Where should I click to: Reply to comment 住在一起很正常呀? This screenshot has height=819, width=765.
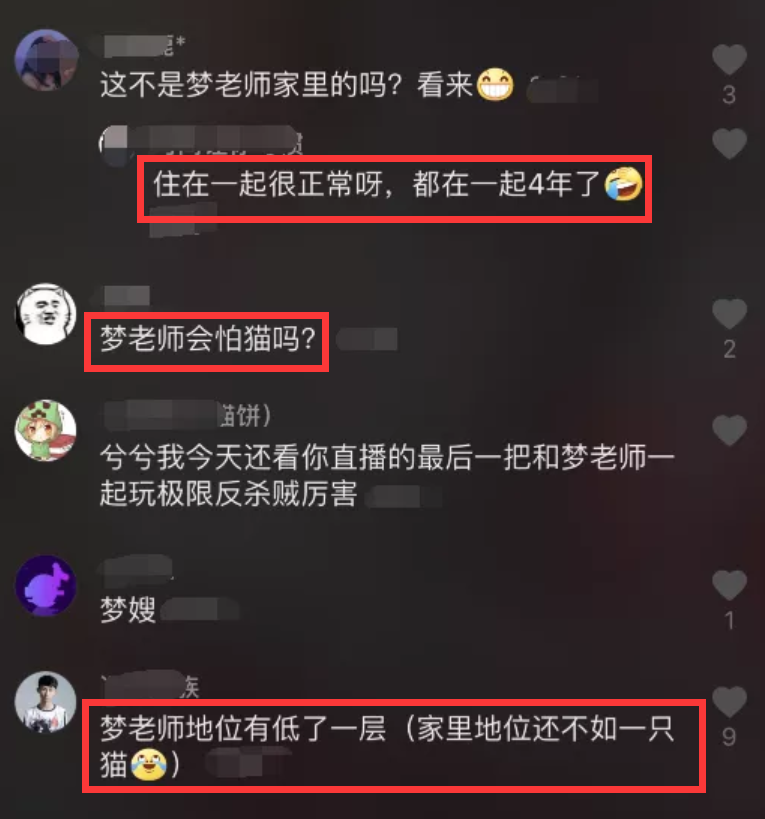[398, 184]
